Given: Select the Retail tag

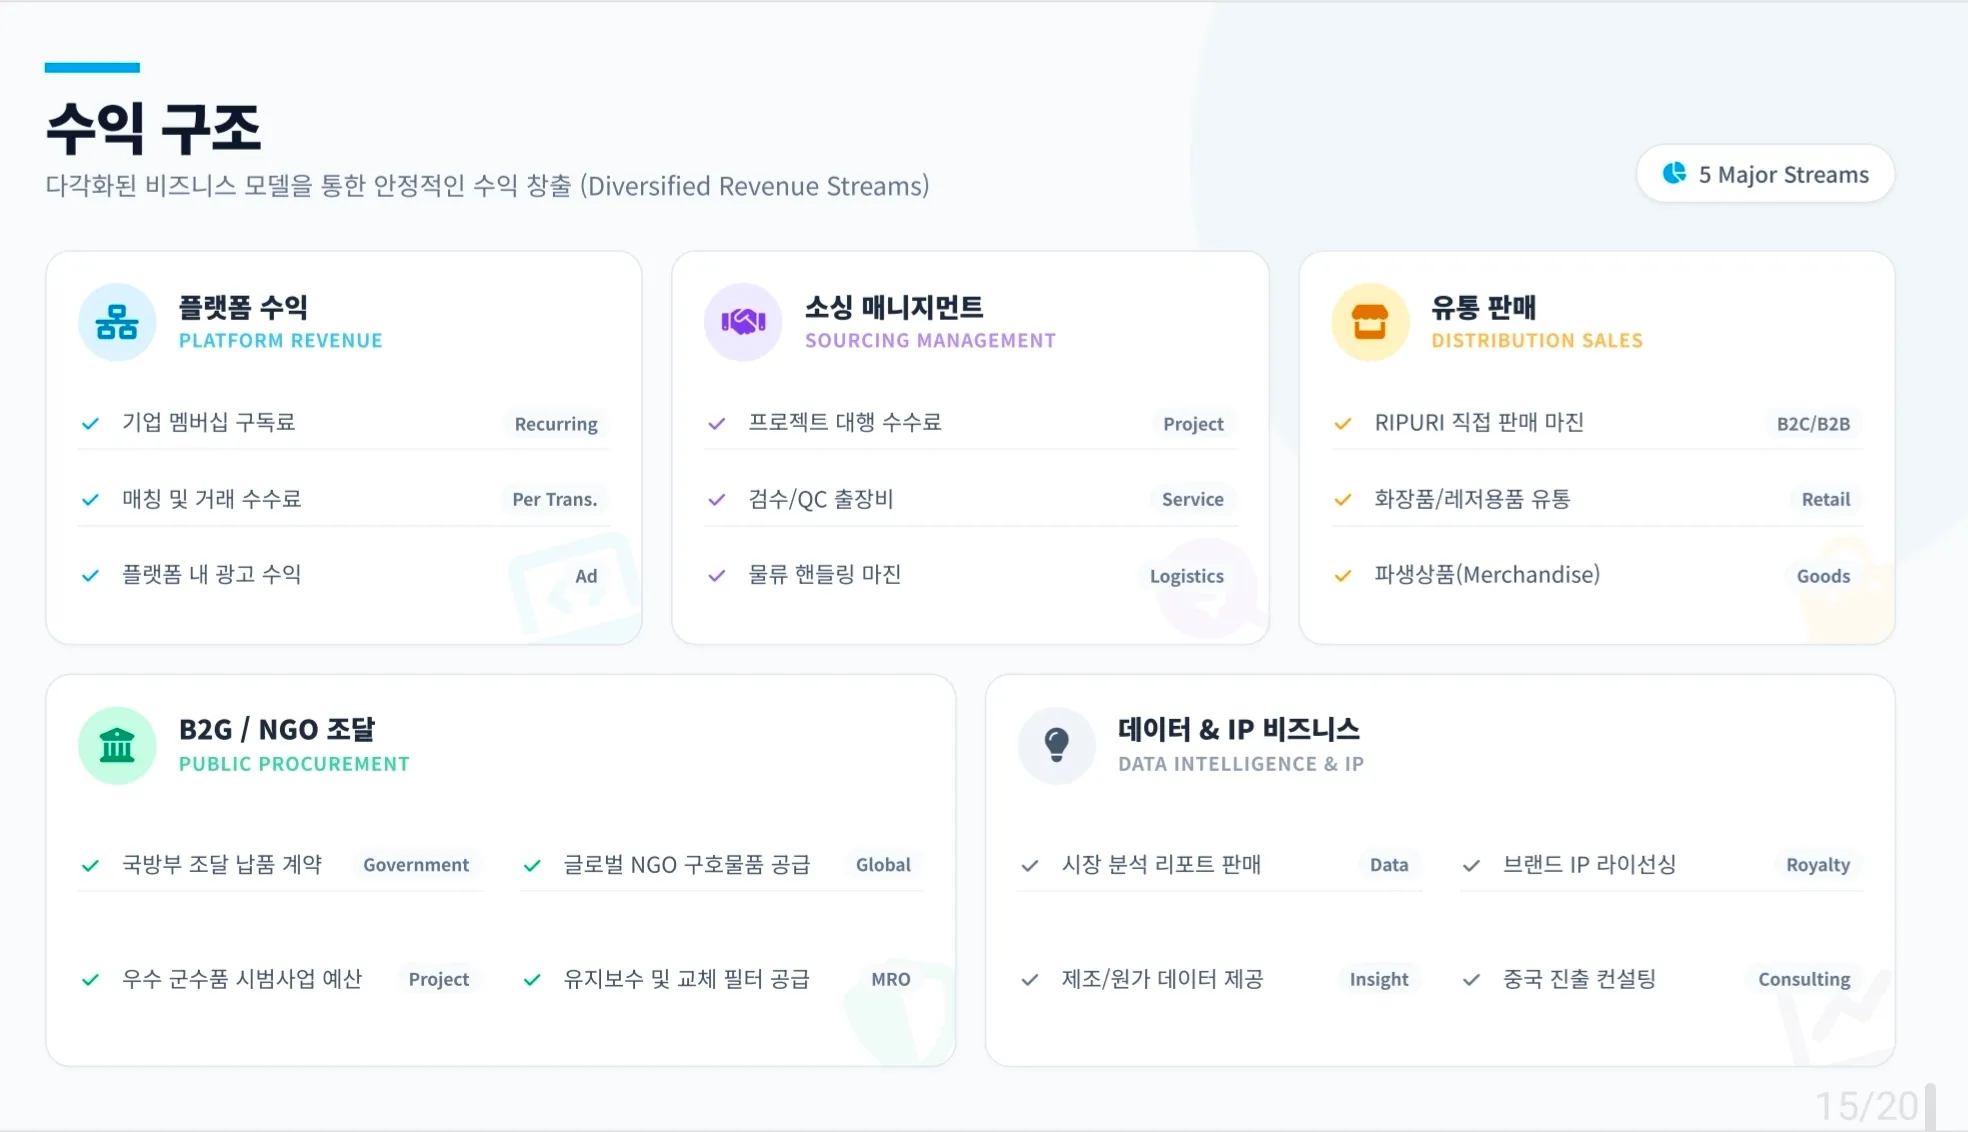Looking at the screenshot, I should [1826, 499].
